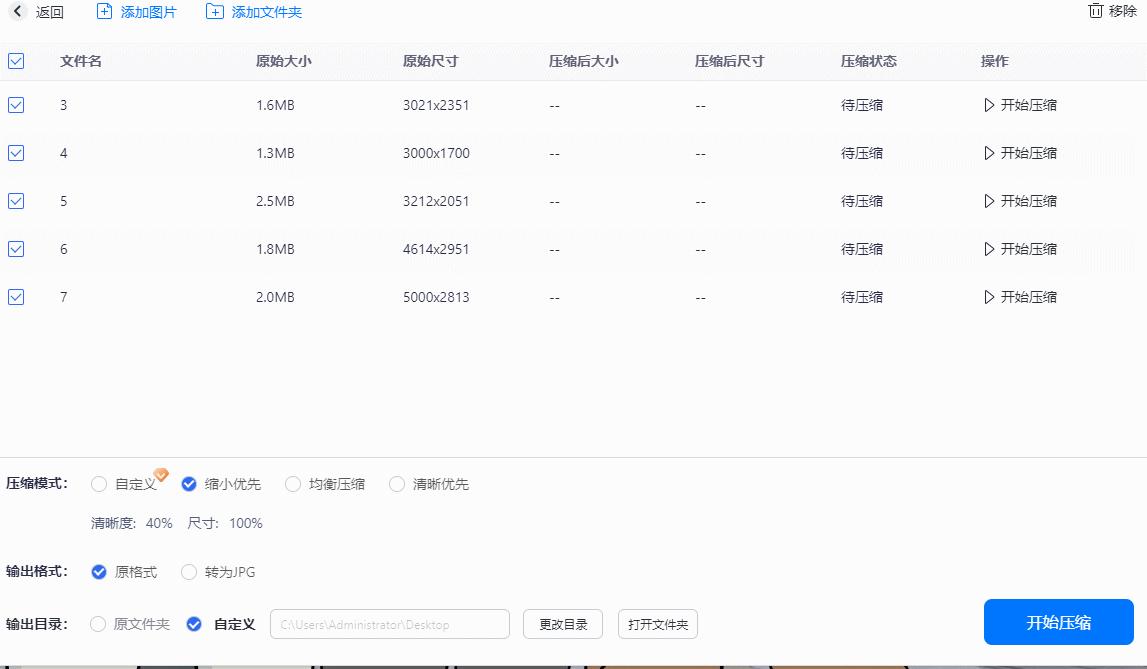Uncheck the checkbox for file 4
The width and height of the screenshot is (1147, 669).
pyautogui.click(x=16, y=153)
